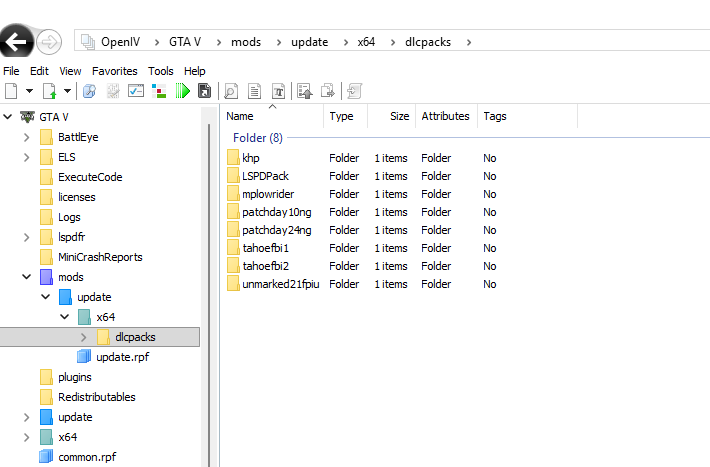Click the New blank page toolbar icon

11,91
